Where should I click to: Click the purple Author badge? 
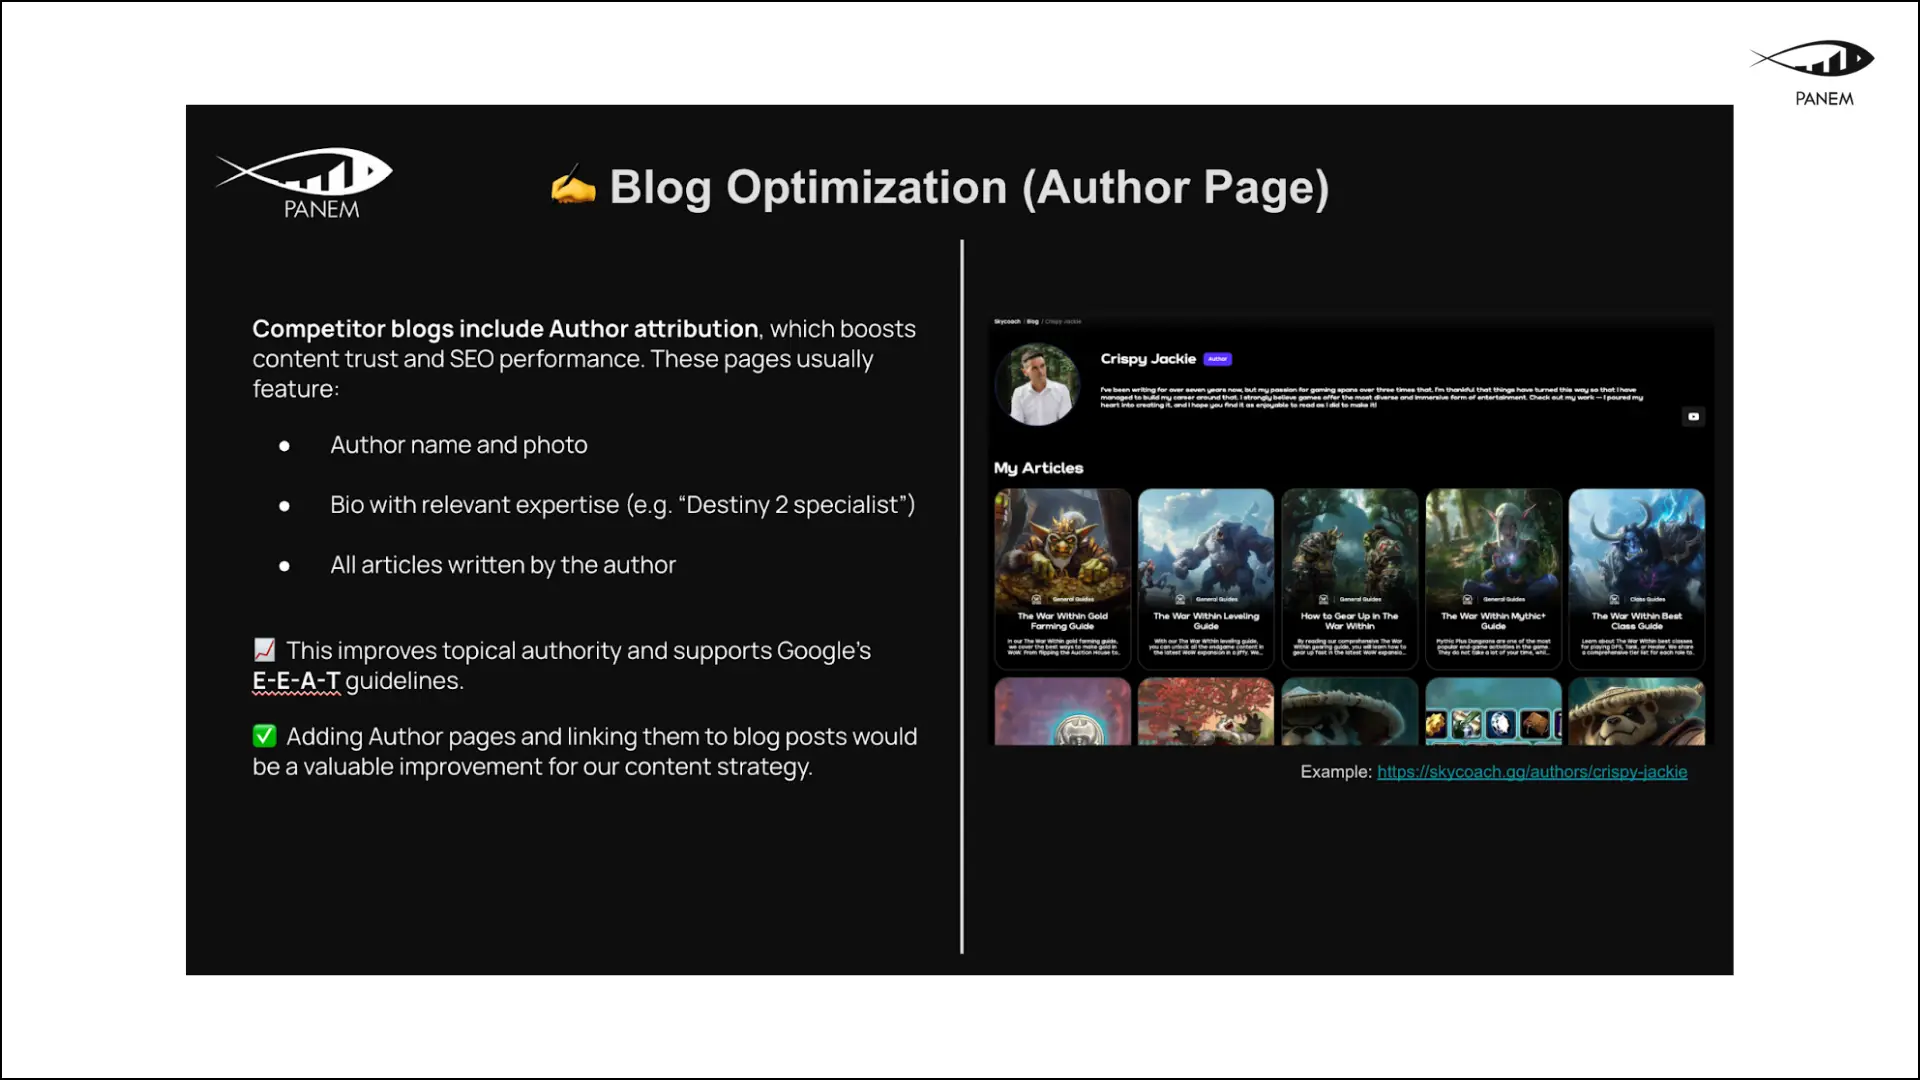pos(1217,359)
